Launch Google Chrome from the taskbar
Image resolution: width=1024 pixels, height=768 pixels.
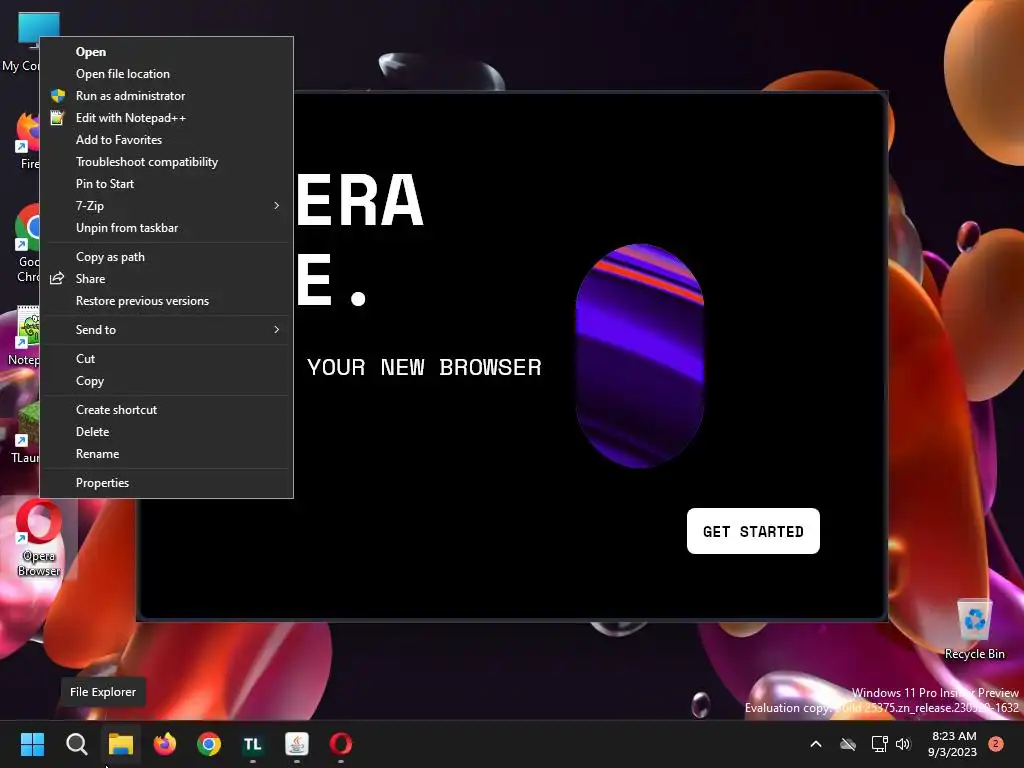coord(209,744)
